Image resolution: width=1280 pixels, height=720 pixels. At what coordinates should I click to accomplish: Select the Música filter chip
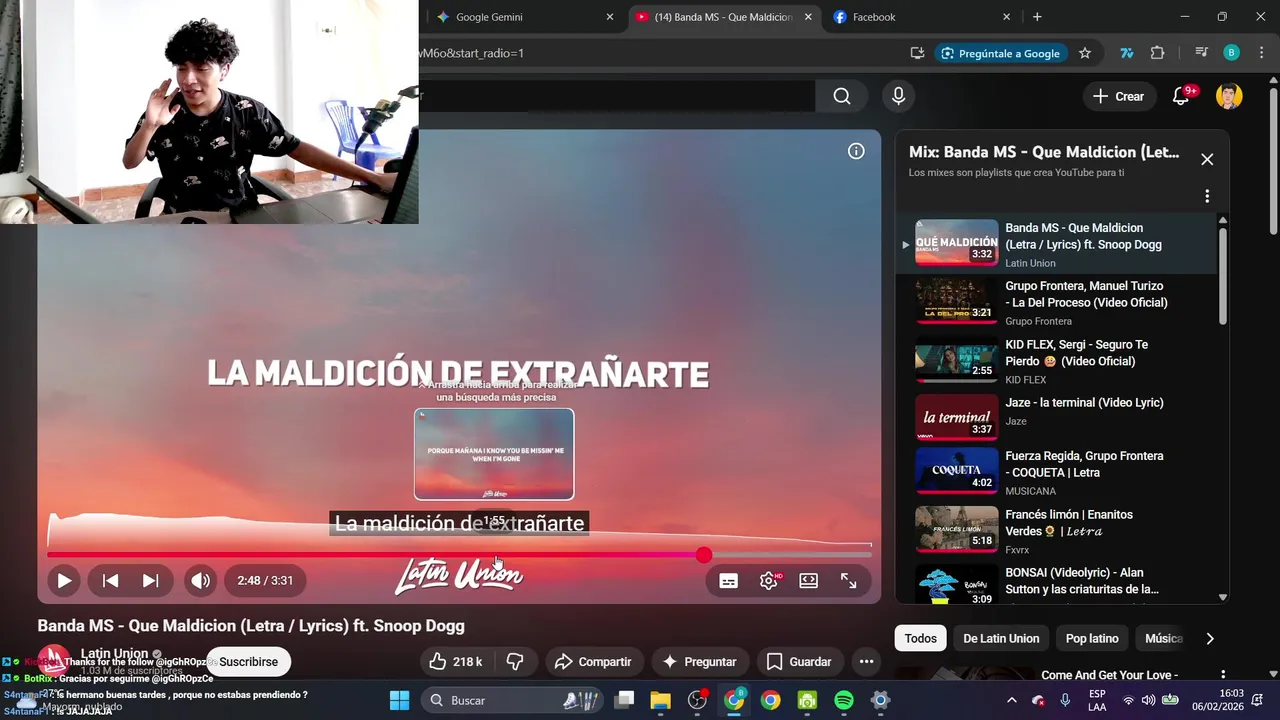coord(1163,638)
